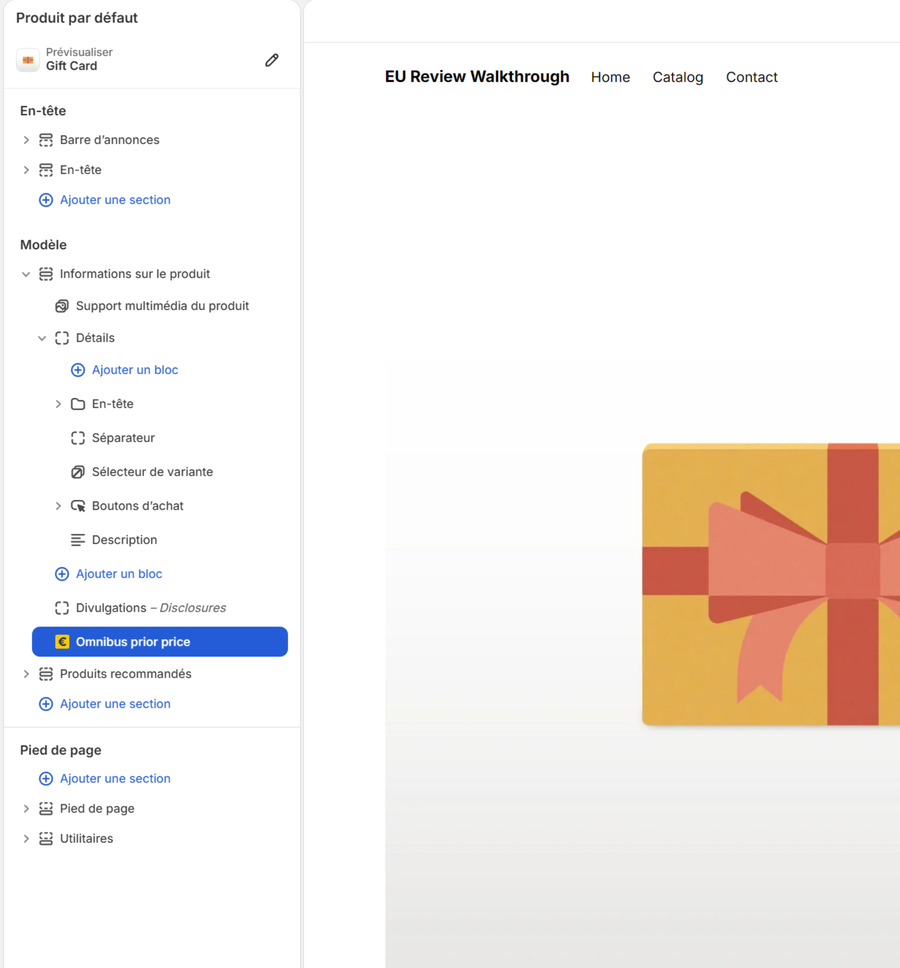This screenshot has width=900, height=968.
Task: Click the En-tête section icon under En-tête heading
Action: click(46, 170)
